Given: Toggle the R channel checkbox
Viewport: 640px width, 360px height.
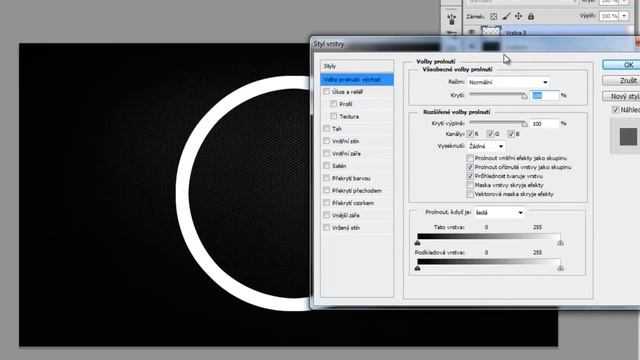Looking at the screenshot, I should 470,134.
